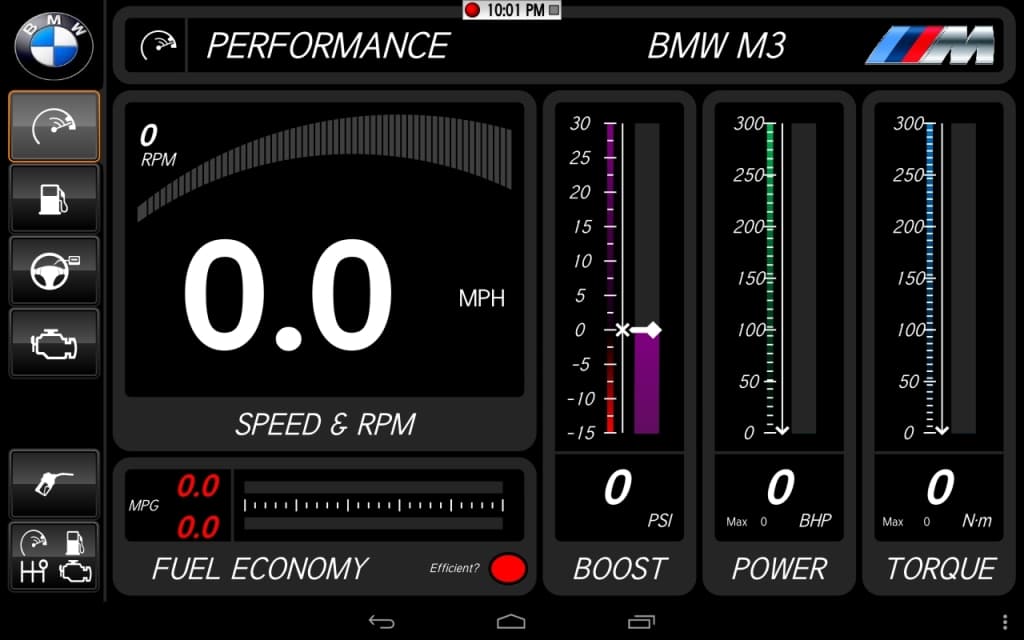Viewport: 1024px width, 640px height.
Task: Stop recording via red status bar dot
Action: click(473, 10)
